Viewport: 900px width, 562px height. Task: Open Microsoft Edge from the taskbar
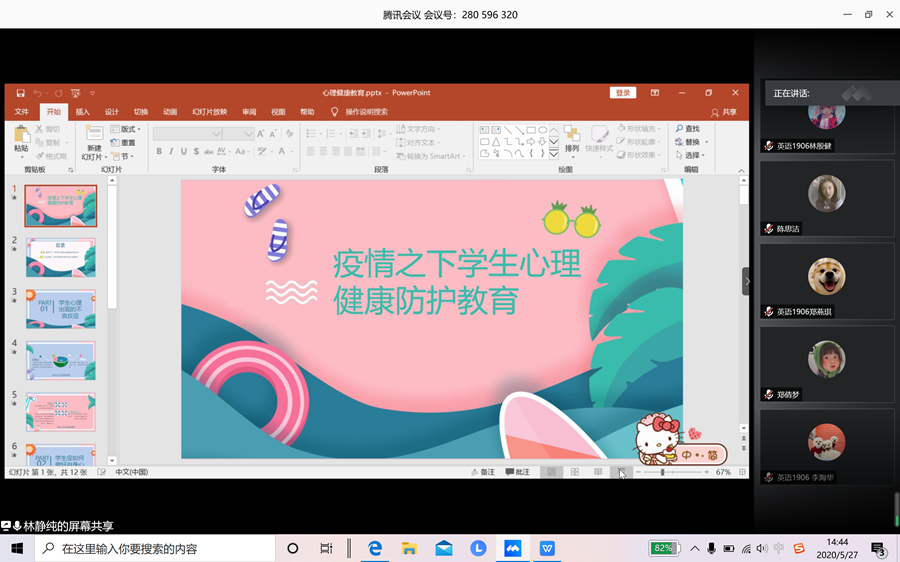(375, 548)
